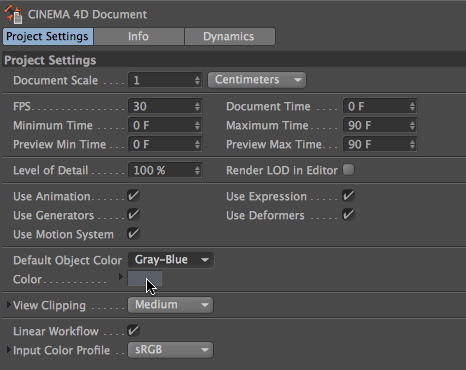
Task: Open the Dynamics tab
Action: [x=230, y=36]
